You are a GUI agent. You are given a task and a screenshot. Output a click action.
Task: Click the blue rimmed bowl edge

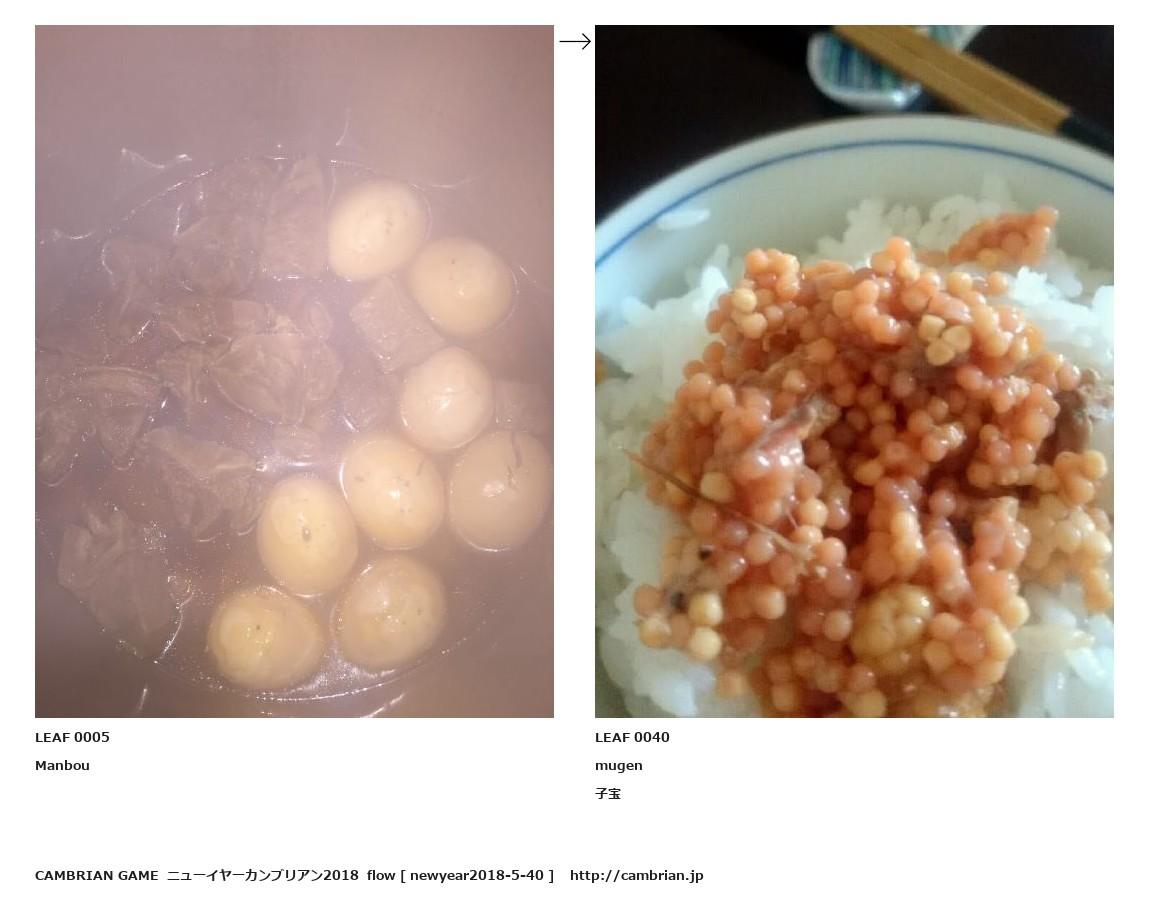pyautogui.click(x=850, y=141)
